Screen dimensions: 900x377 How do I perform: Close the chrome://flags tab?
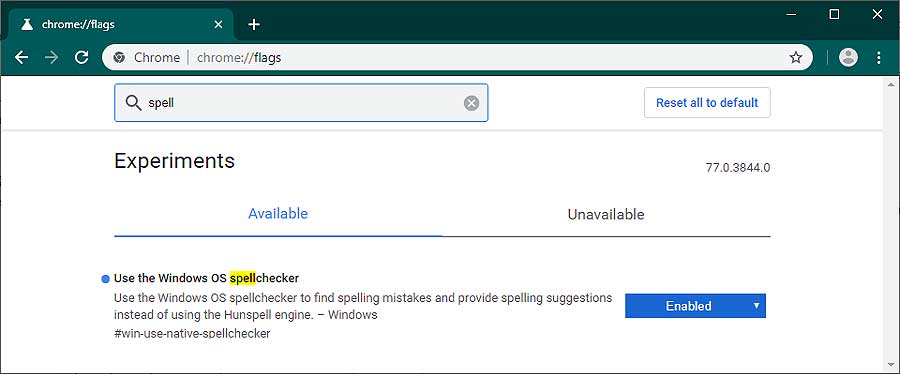(218, 25)
